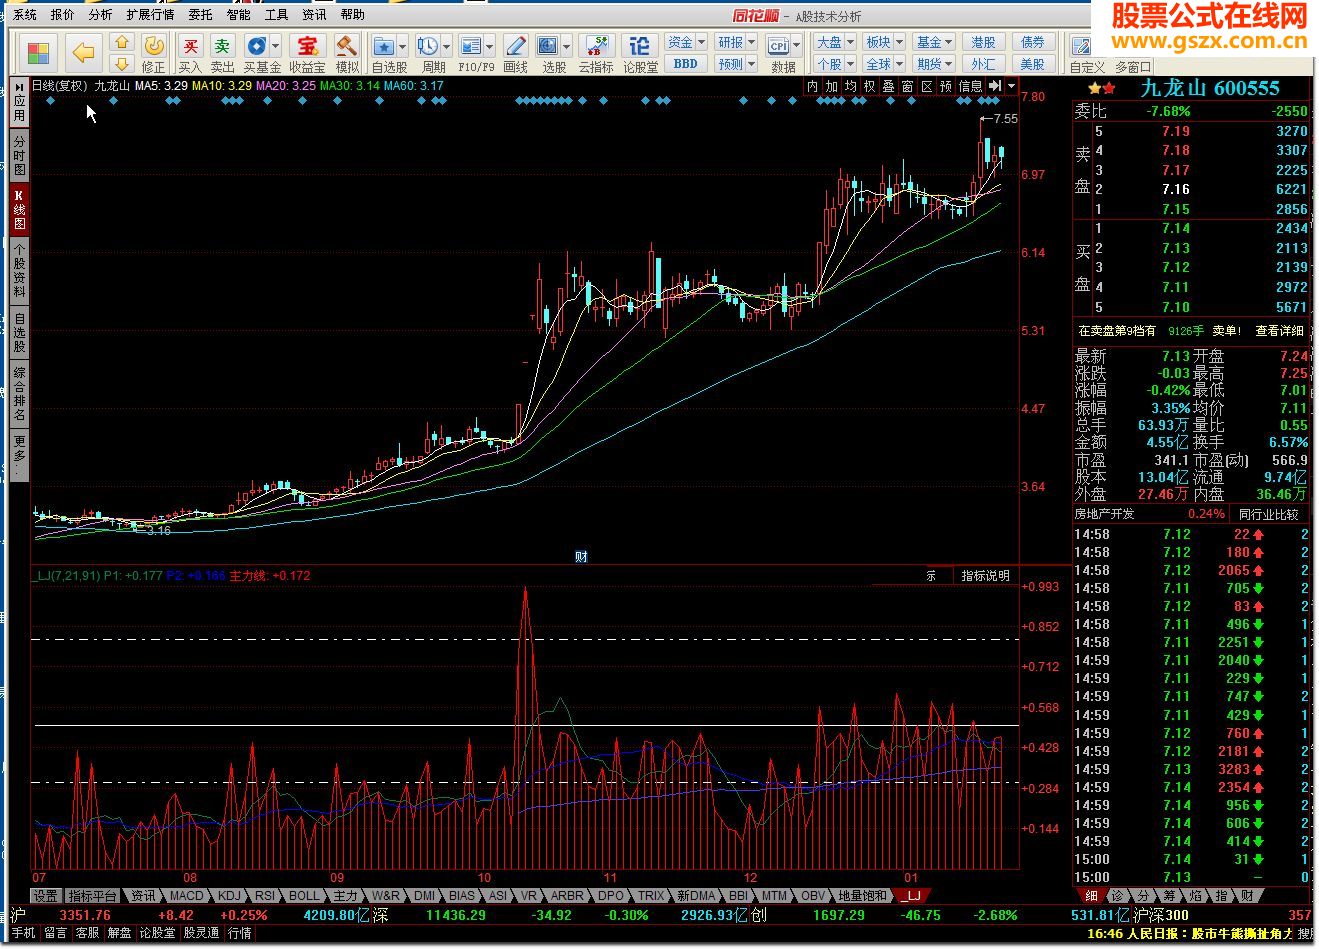Click the 美股 button
1319x949 pixels.
point(1032,64)
